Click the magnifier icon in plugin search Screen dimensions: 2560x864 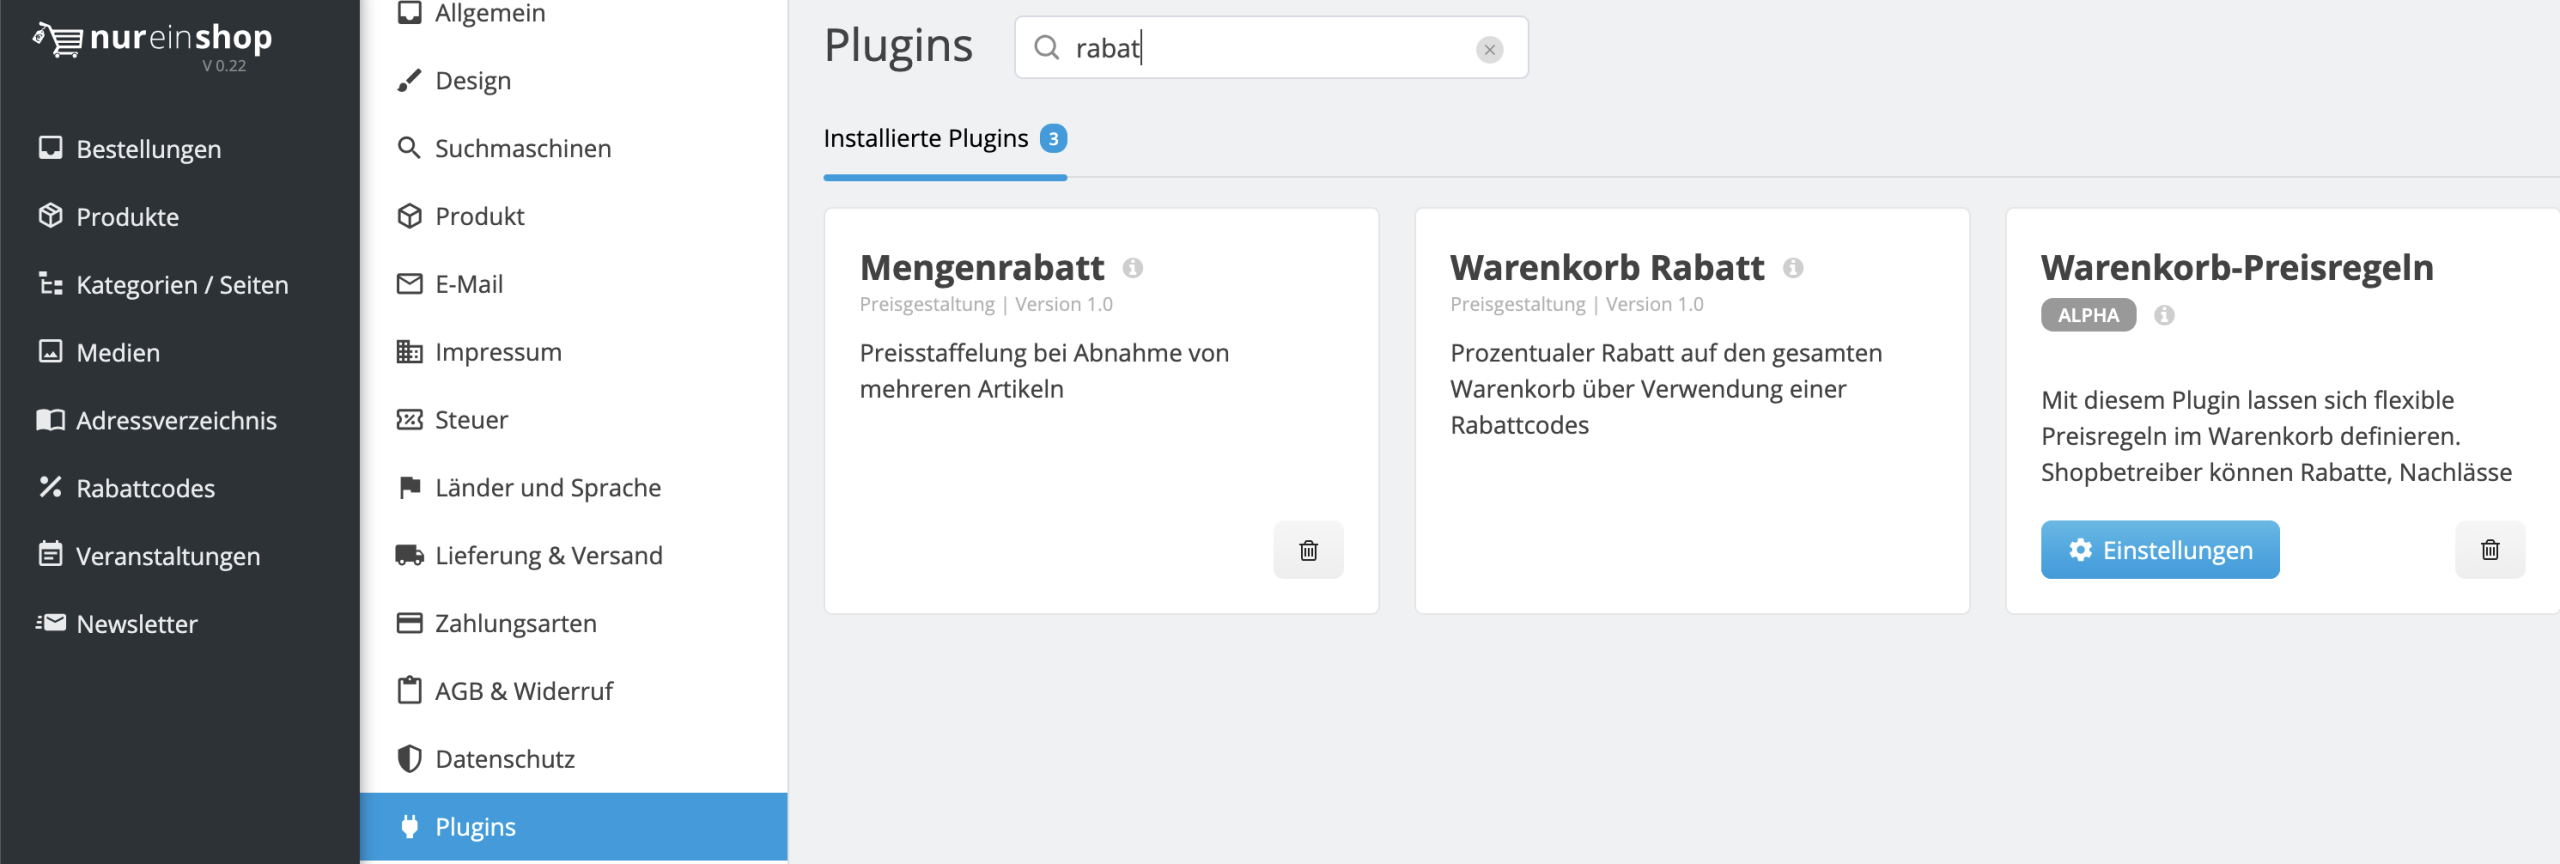point(1046,48)
